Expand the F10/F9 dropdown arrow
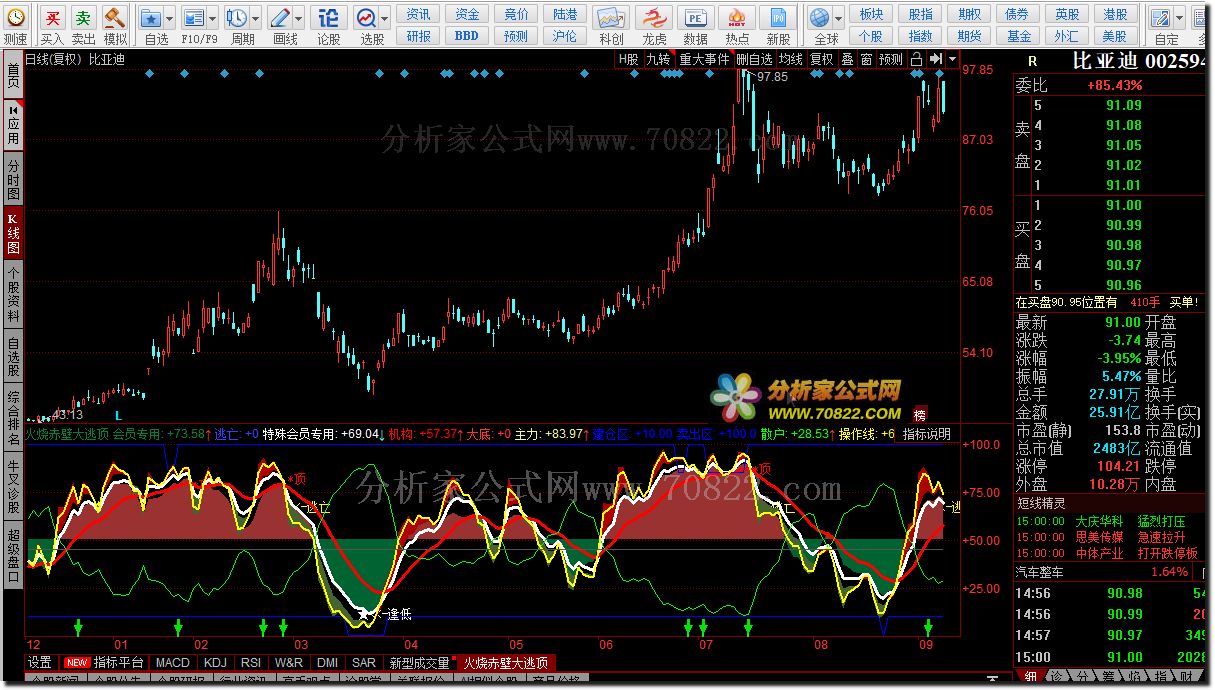Image resolution: width=1215 pixels, height=690 pixels. tap(213, 18)
